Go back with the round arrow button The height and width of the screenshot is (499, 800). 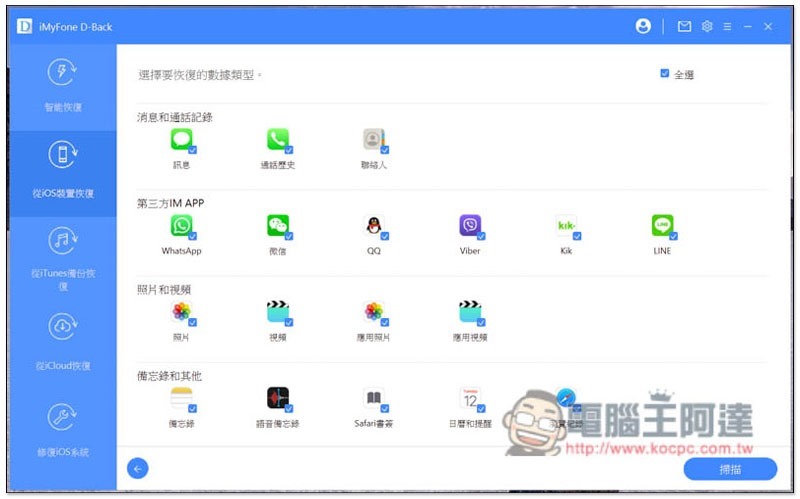pyautogui.click(x=138, y=468)
